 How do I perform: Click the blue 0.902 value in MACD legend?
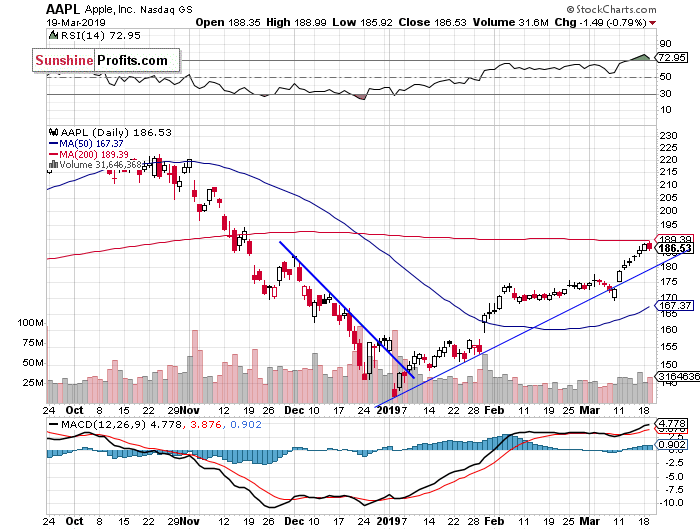tap(246, 424)
